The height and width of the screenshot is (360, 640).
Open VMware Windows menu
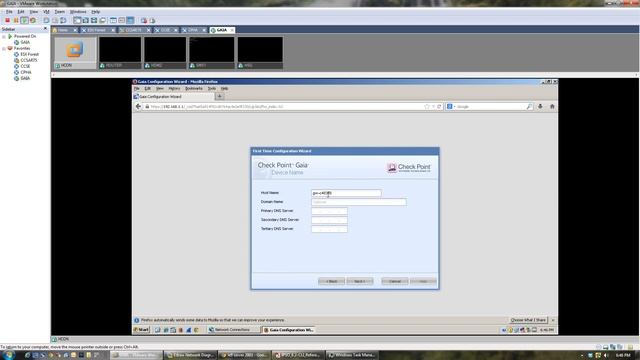78,12
